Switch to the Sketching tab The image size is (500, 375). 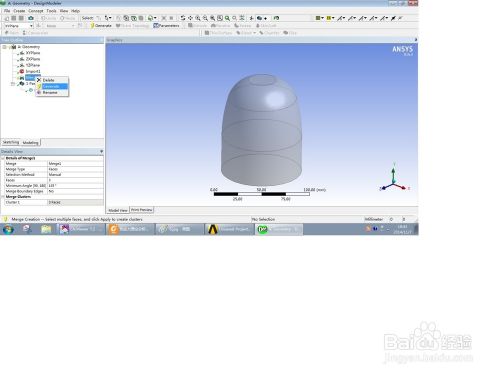coord(11,142)
